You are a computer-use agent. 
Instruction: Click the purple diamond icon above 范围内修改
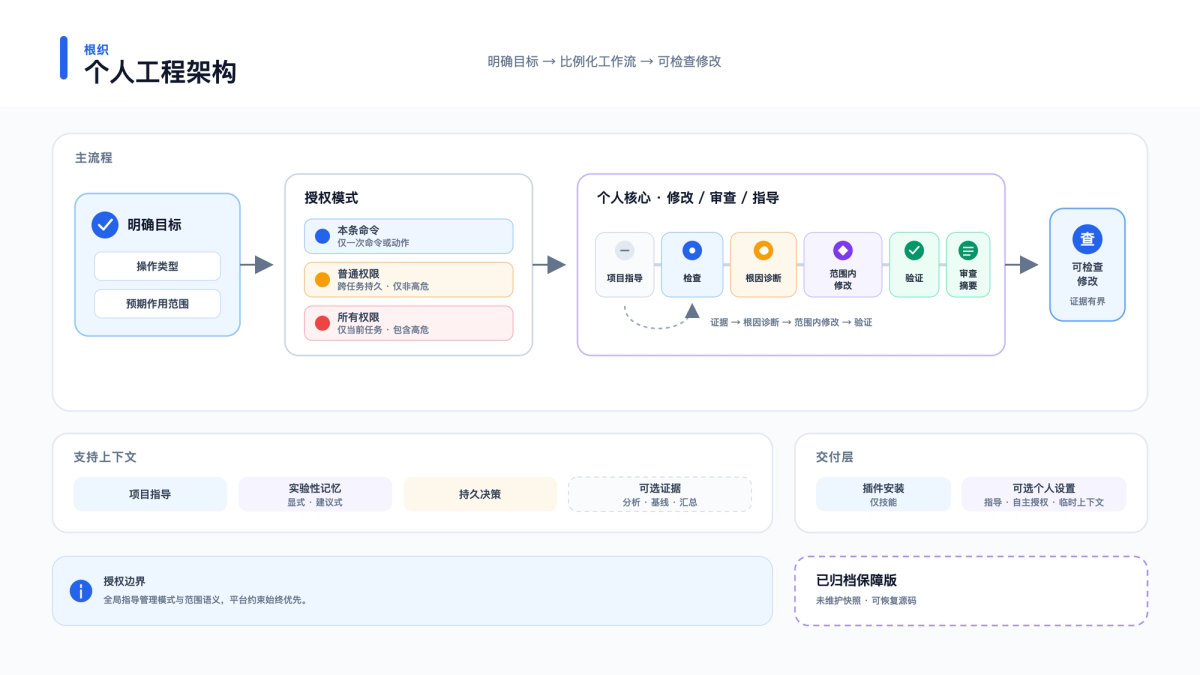843,251
